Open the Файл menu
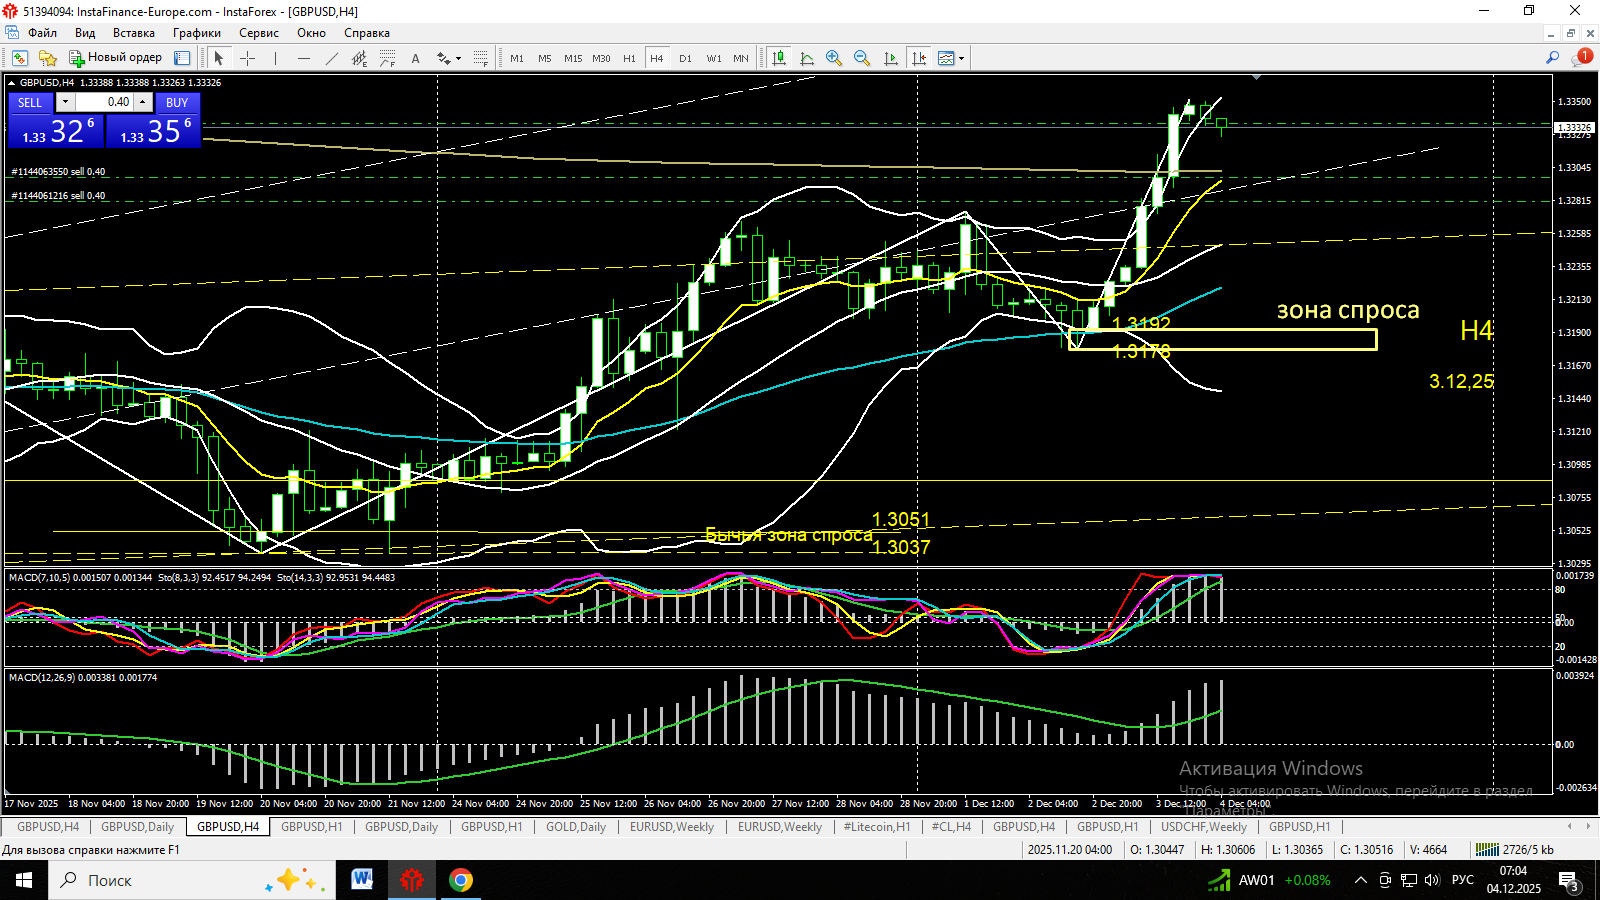This screenshot has width=1600, height=900. click(42, 33)
